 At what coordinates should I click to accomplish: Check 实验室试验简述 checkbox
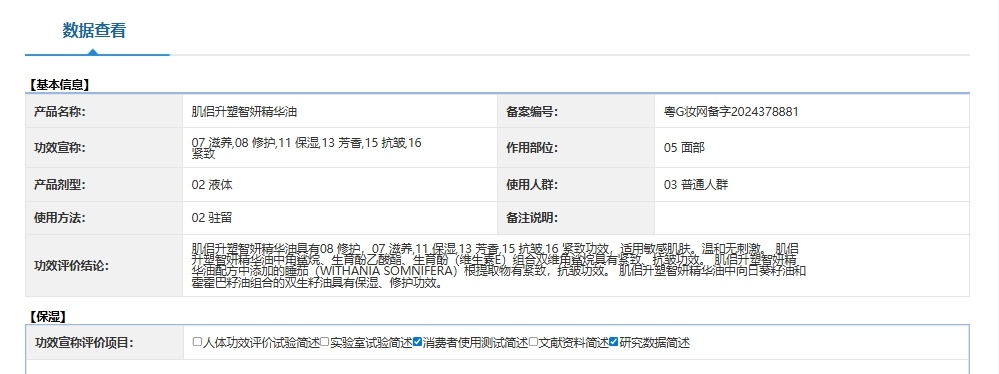click(324, 342)
